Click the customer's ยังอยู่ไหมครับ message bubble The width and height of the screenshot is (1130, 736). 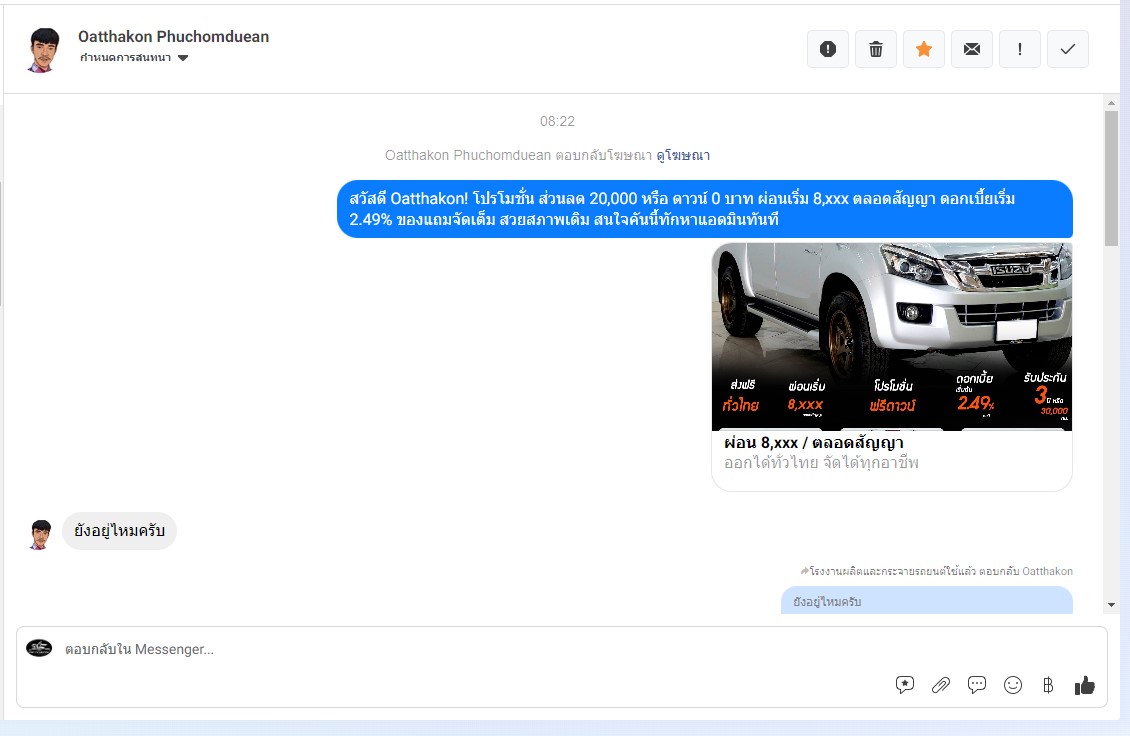point(120,531)
